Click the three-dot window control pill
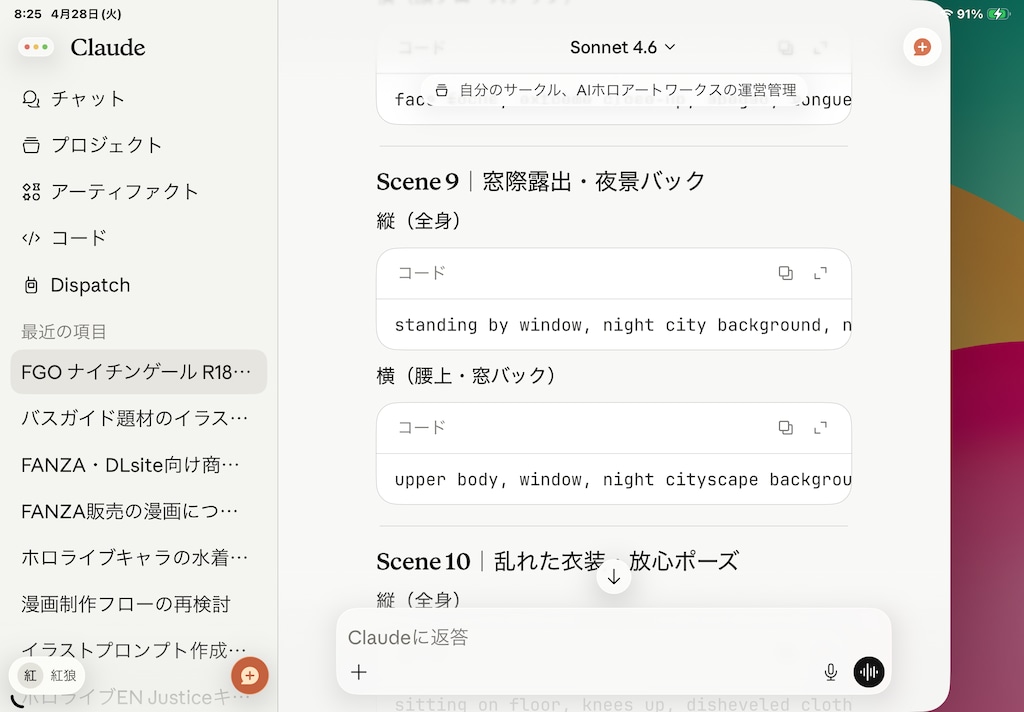Viewport: 1024px width, 712px height. pos(36,47)
